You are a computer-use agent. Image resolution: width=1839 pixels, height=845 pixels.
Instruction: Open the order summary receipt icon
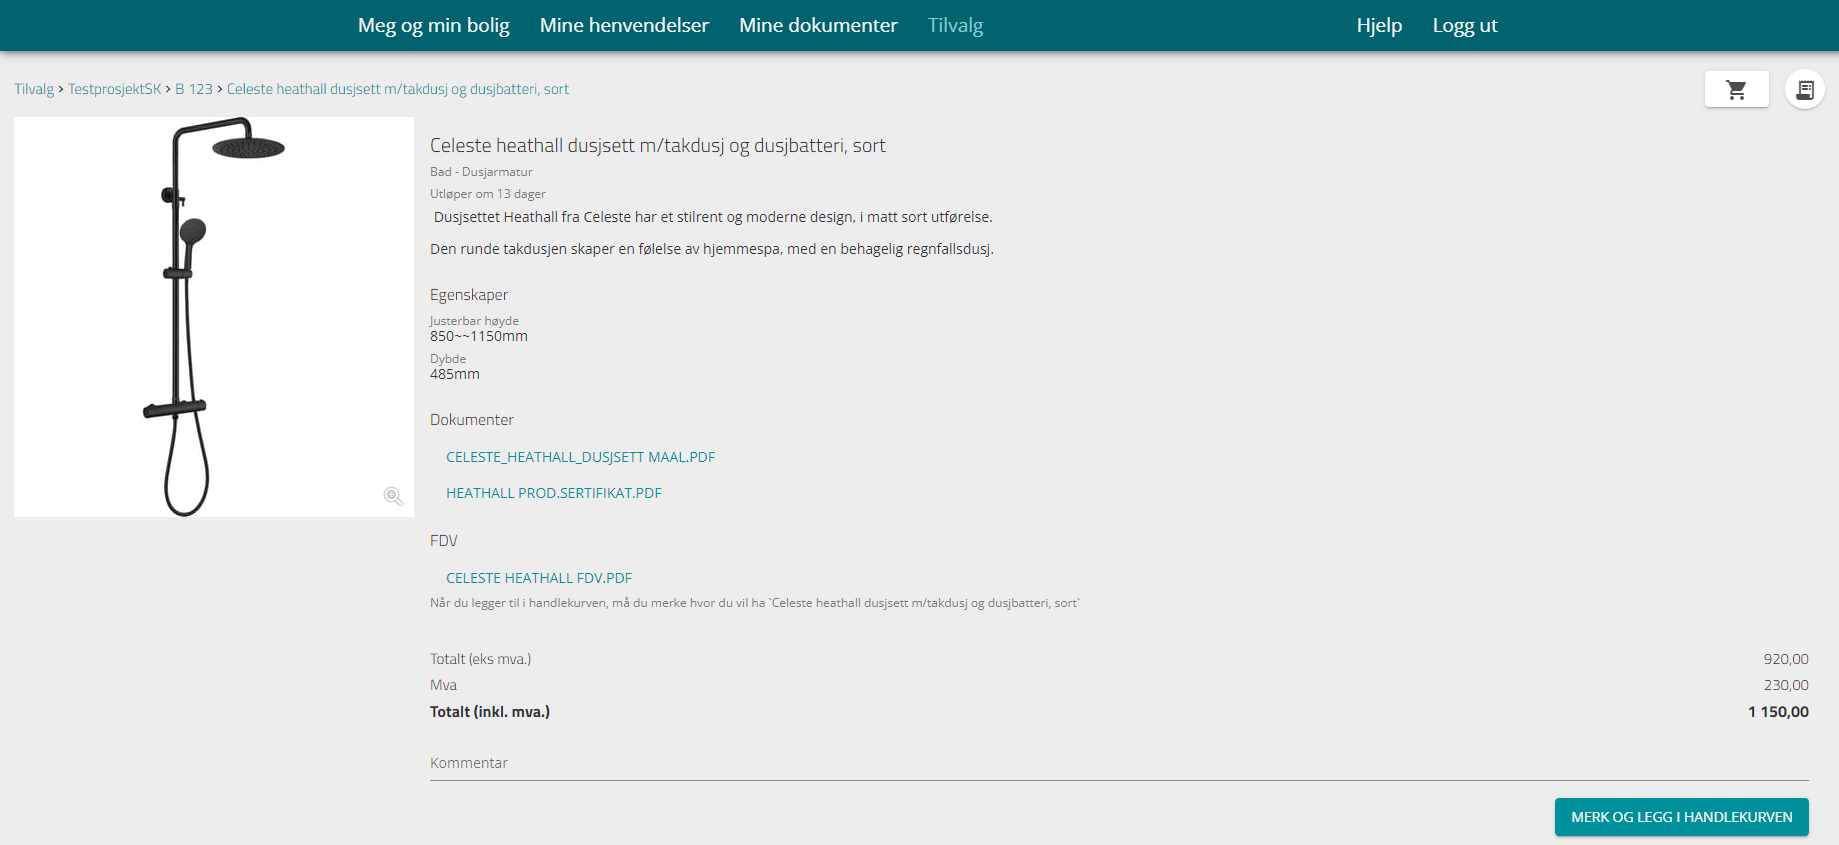click(1805, 89)
